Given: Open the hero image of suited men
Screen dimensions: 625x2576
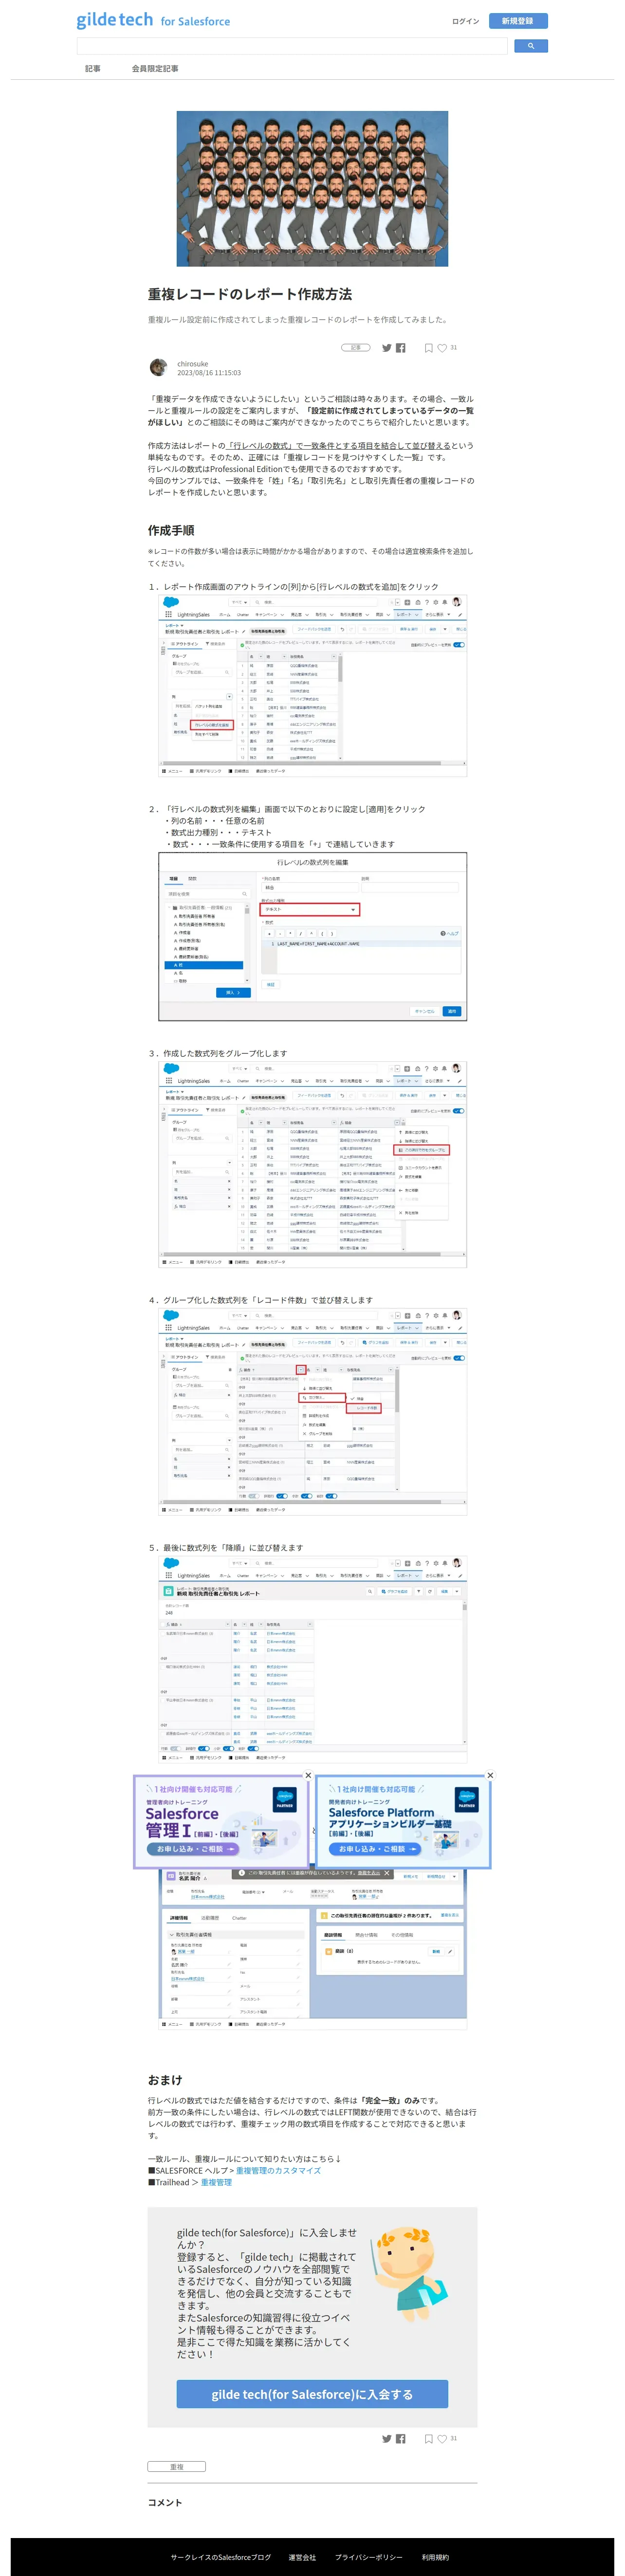Looking at the screenshot, I should coord(312,189).
